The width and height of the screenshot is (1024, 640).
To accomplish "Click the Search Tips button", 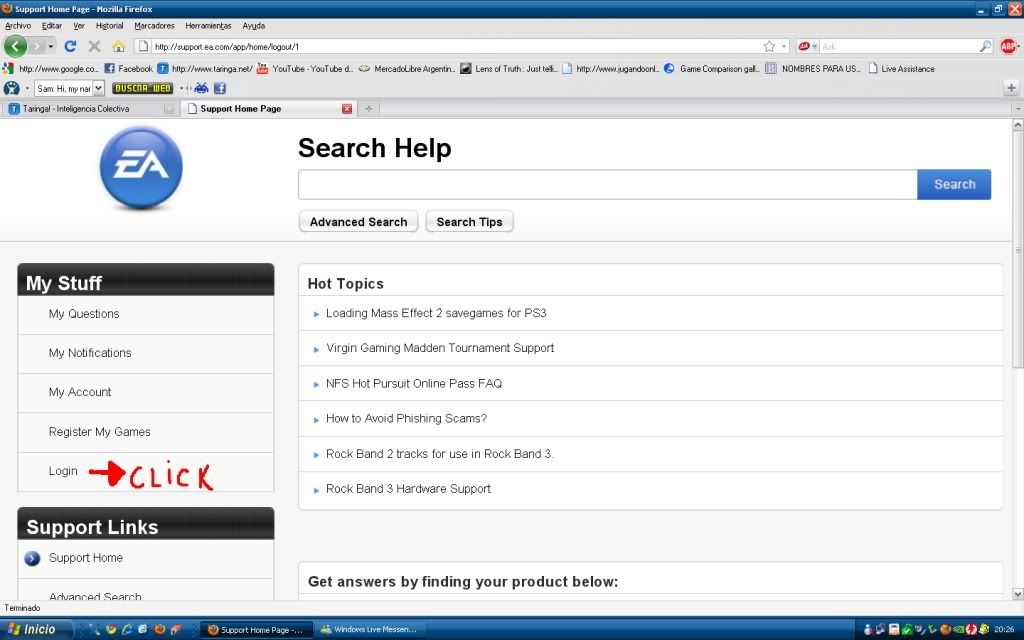I will 470,221.
